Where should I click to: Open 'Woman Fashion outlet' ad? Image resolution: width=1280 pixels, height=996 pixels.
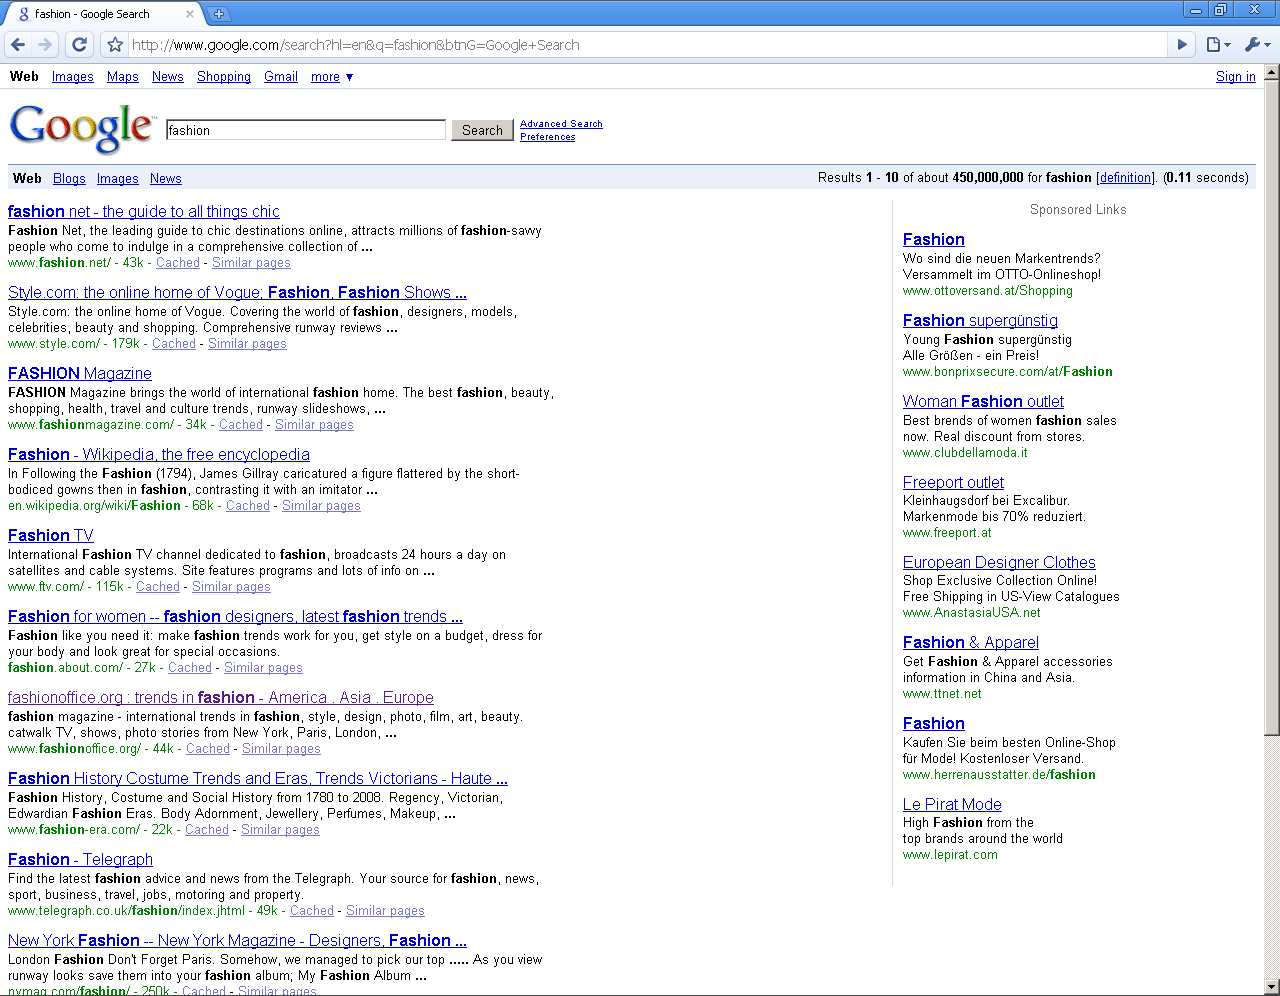coord(983,401)
